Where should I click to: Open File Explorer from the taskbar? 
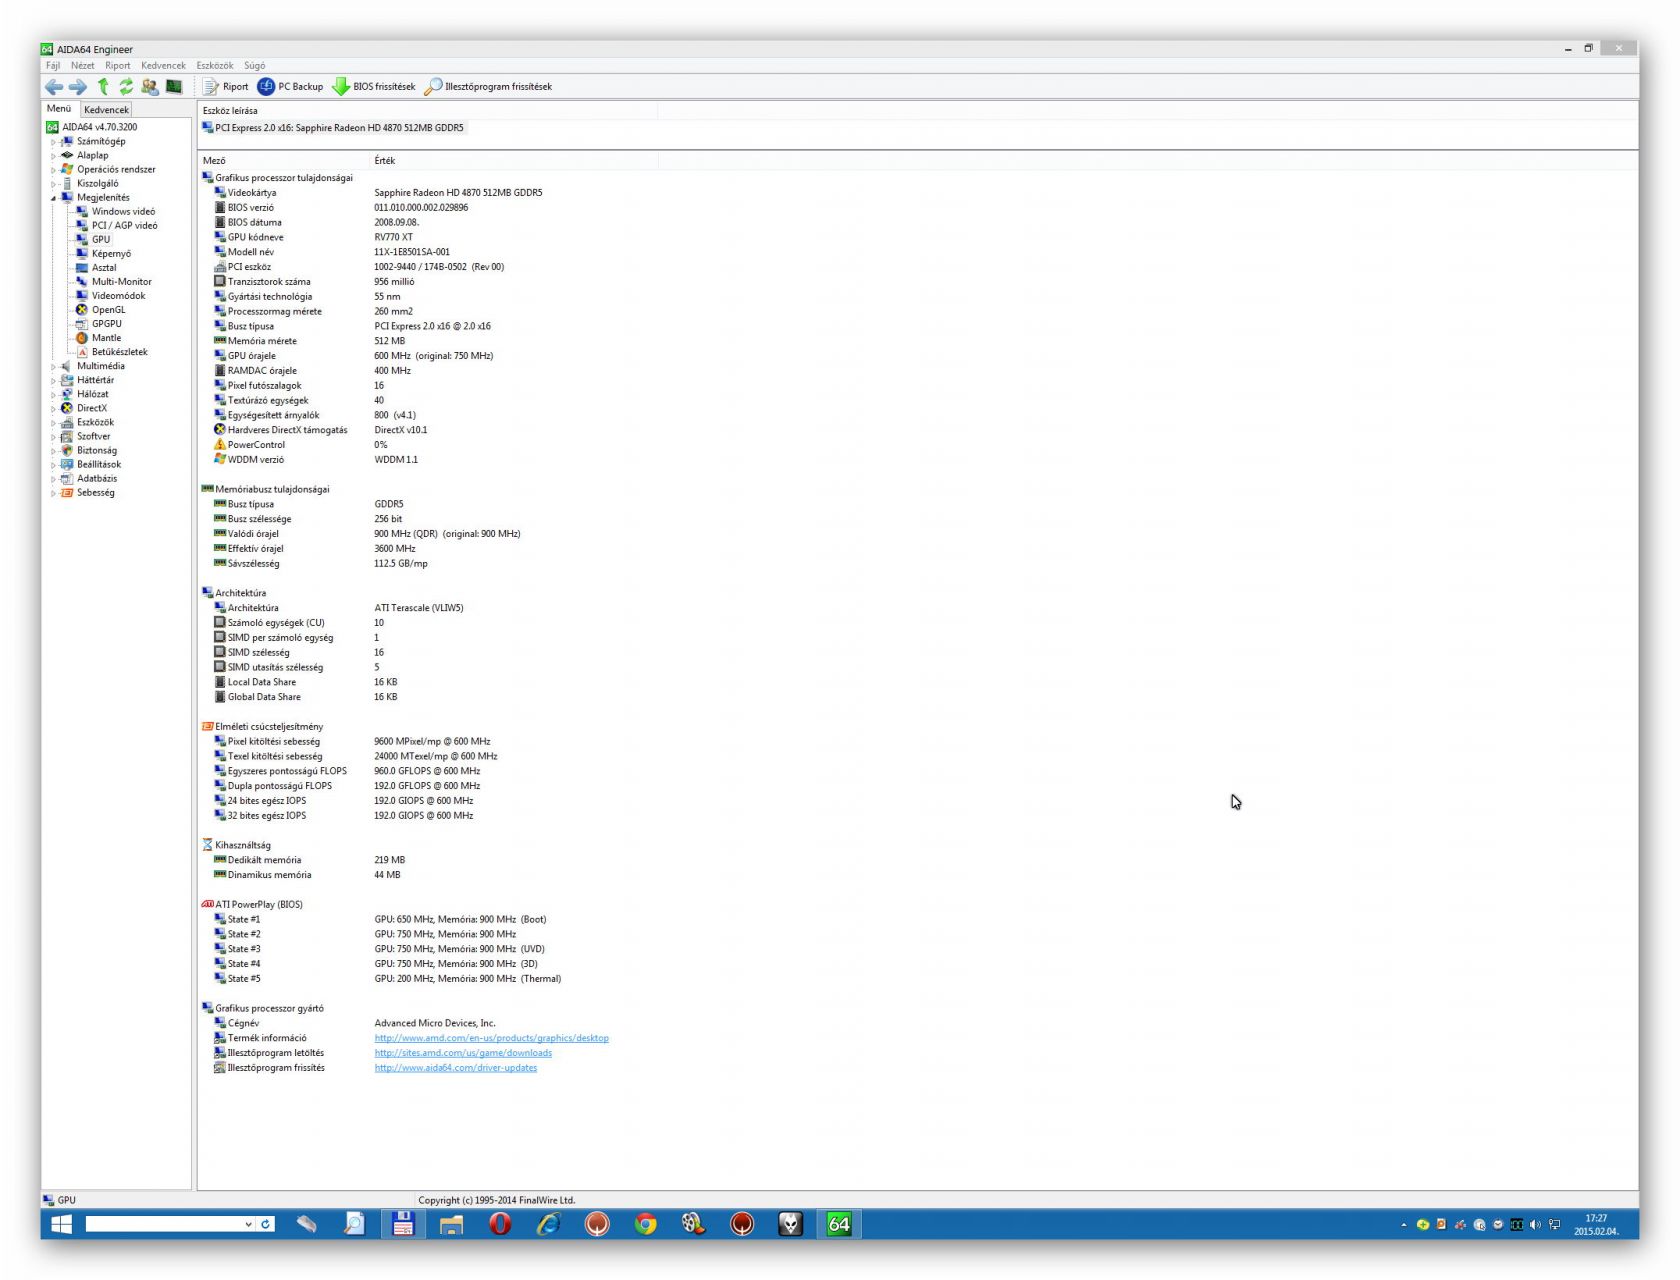tap(451, 1224)
